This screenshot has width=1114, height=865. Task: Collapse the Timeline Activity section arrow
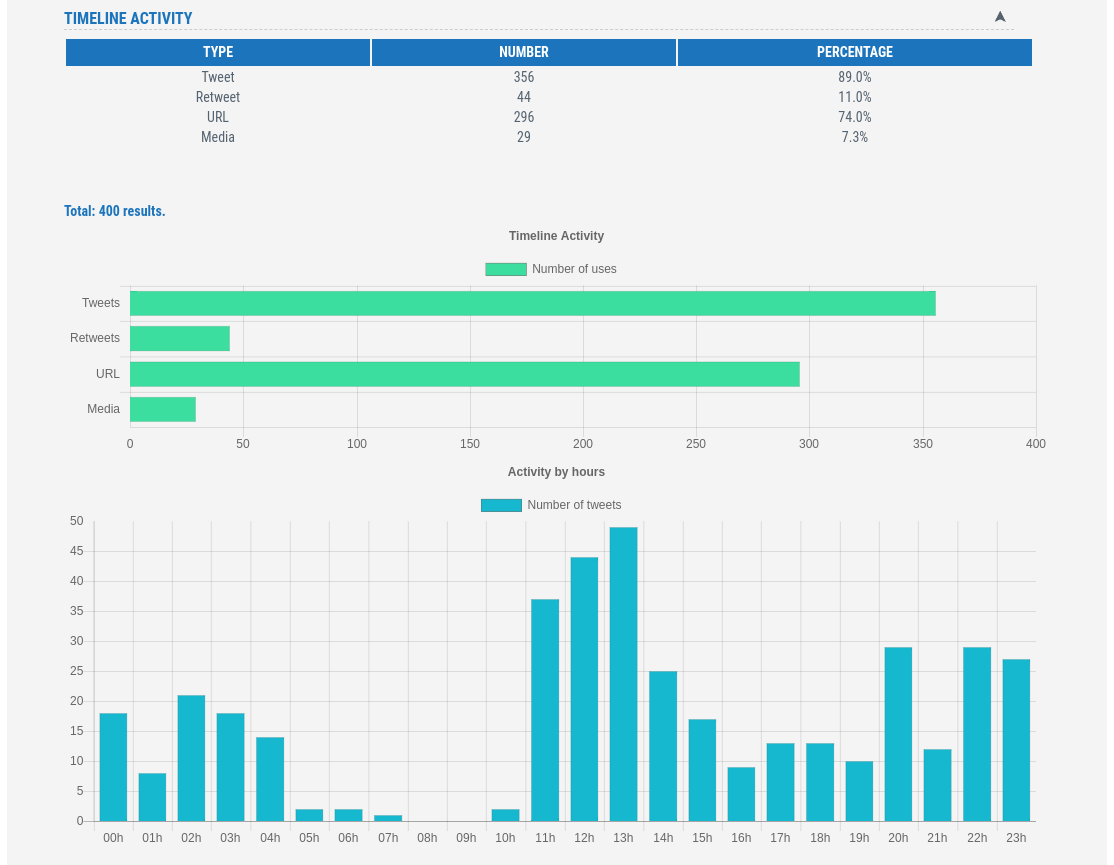click(999, 17)
